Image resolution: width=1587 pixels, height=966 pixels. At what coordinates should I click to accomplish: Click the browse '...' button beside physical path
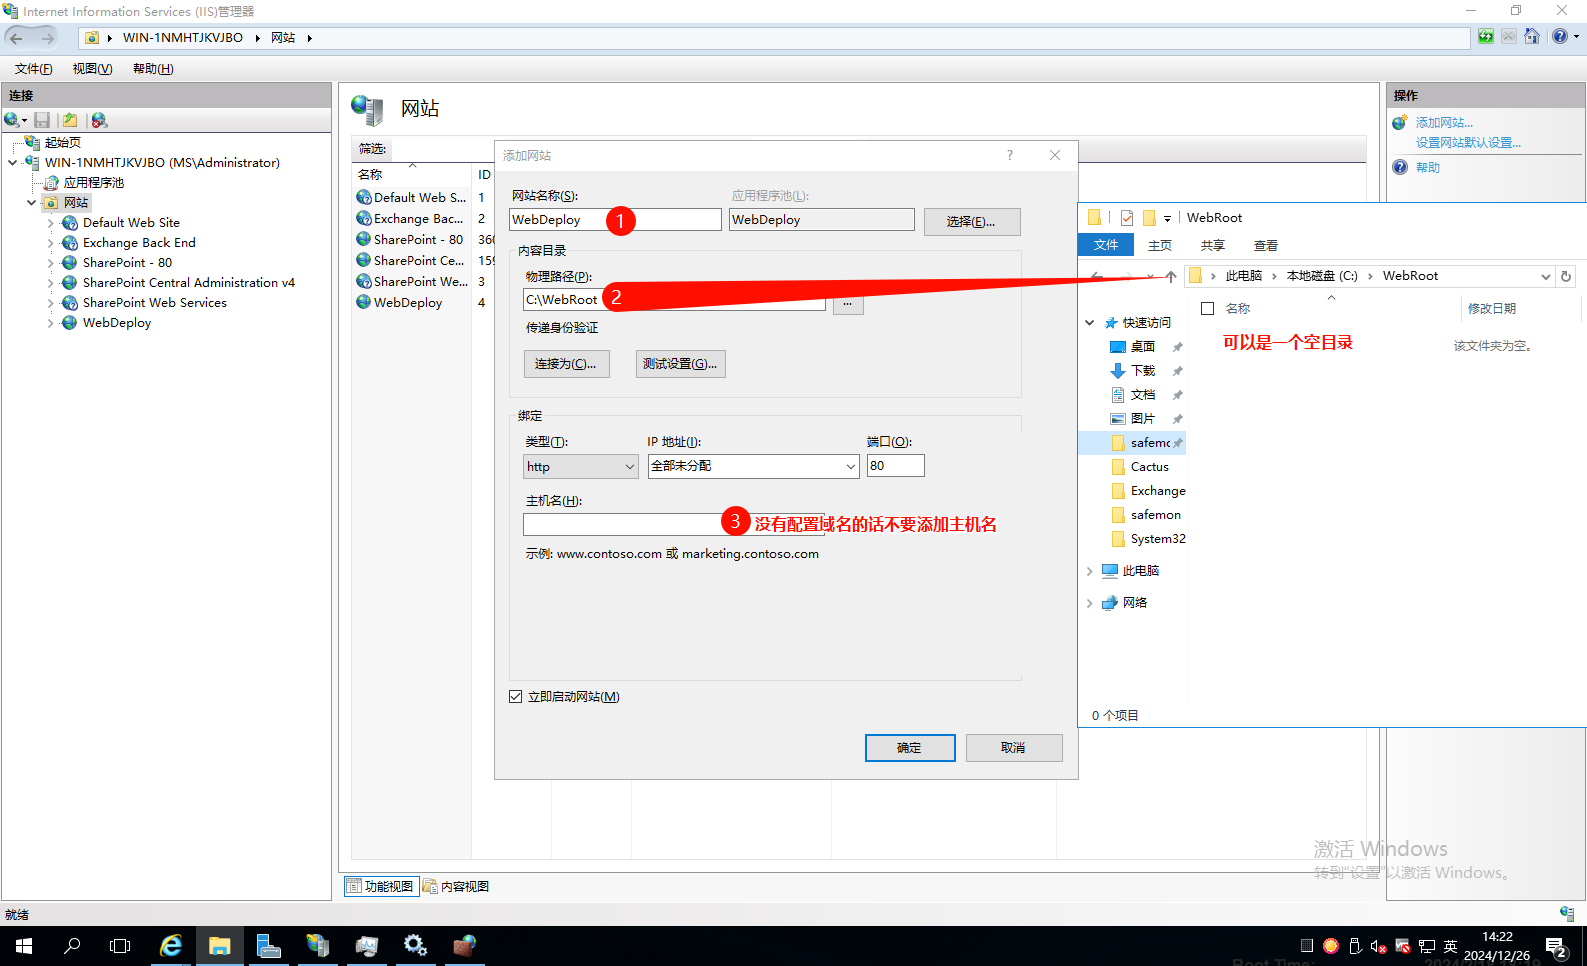[x=847, y=303]
